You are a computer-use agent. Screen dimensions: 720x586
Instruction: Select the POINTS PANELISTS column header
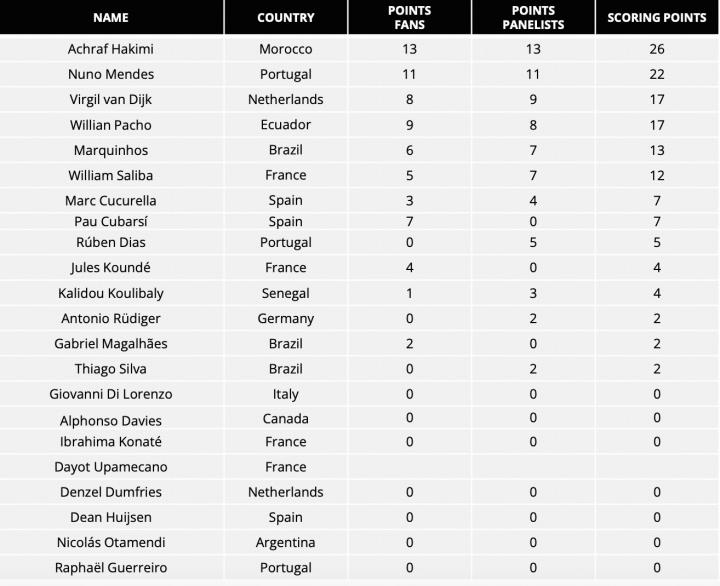coord(533,17)
